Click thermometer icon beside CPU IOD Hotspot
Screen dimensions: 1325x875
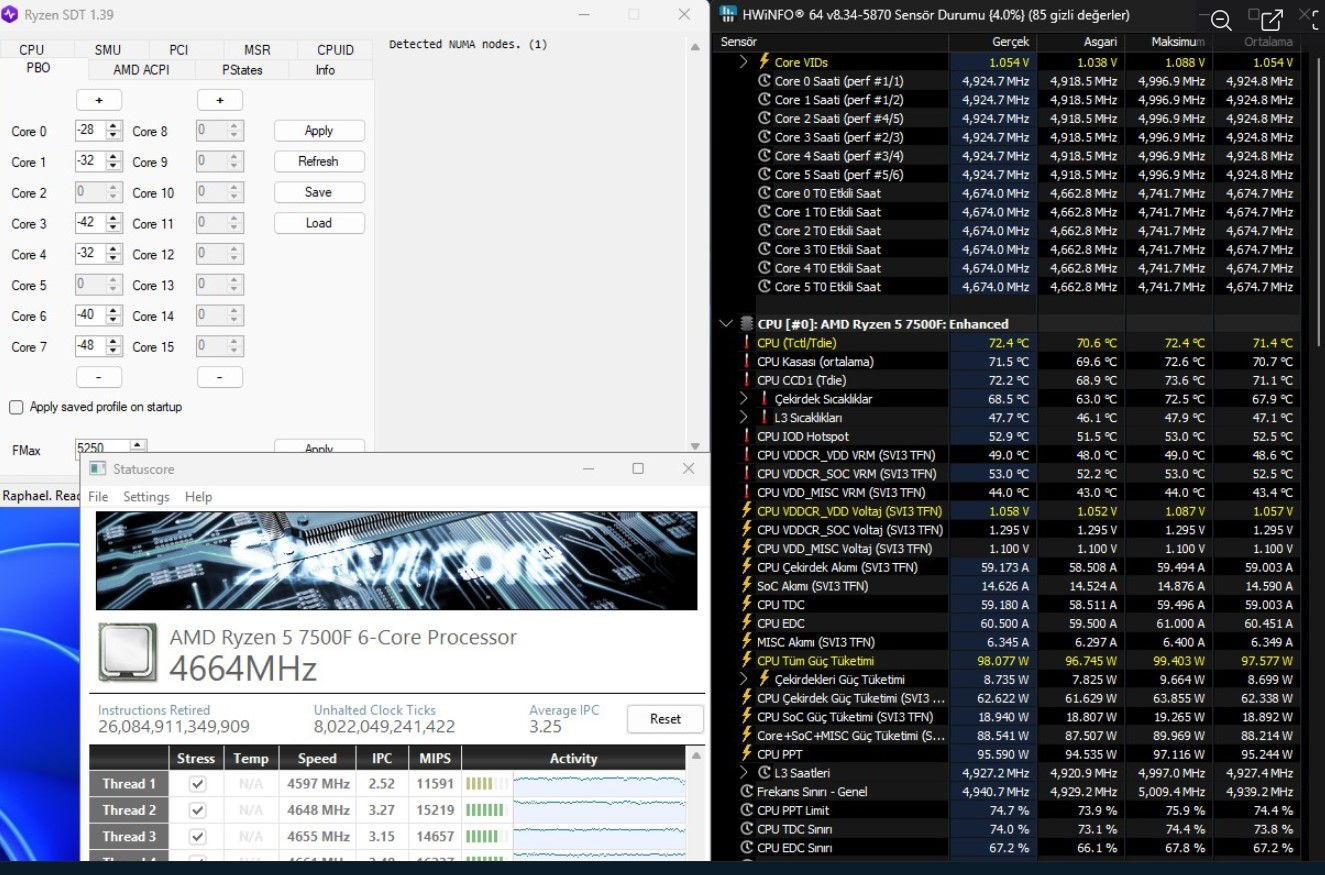point(746,436)
